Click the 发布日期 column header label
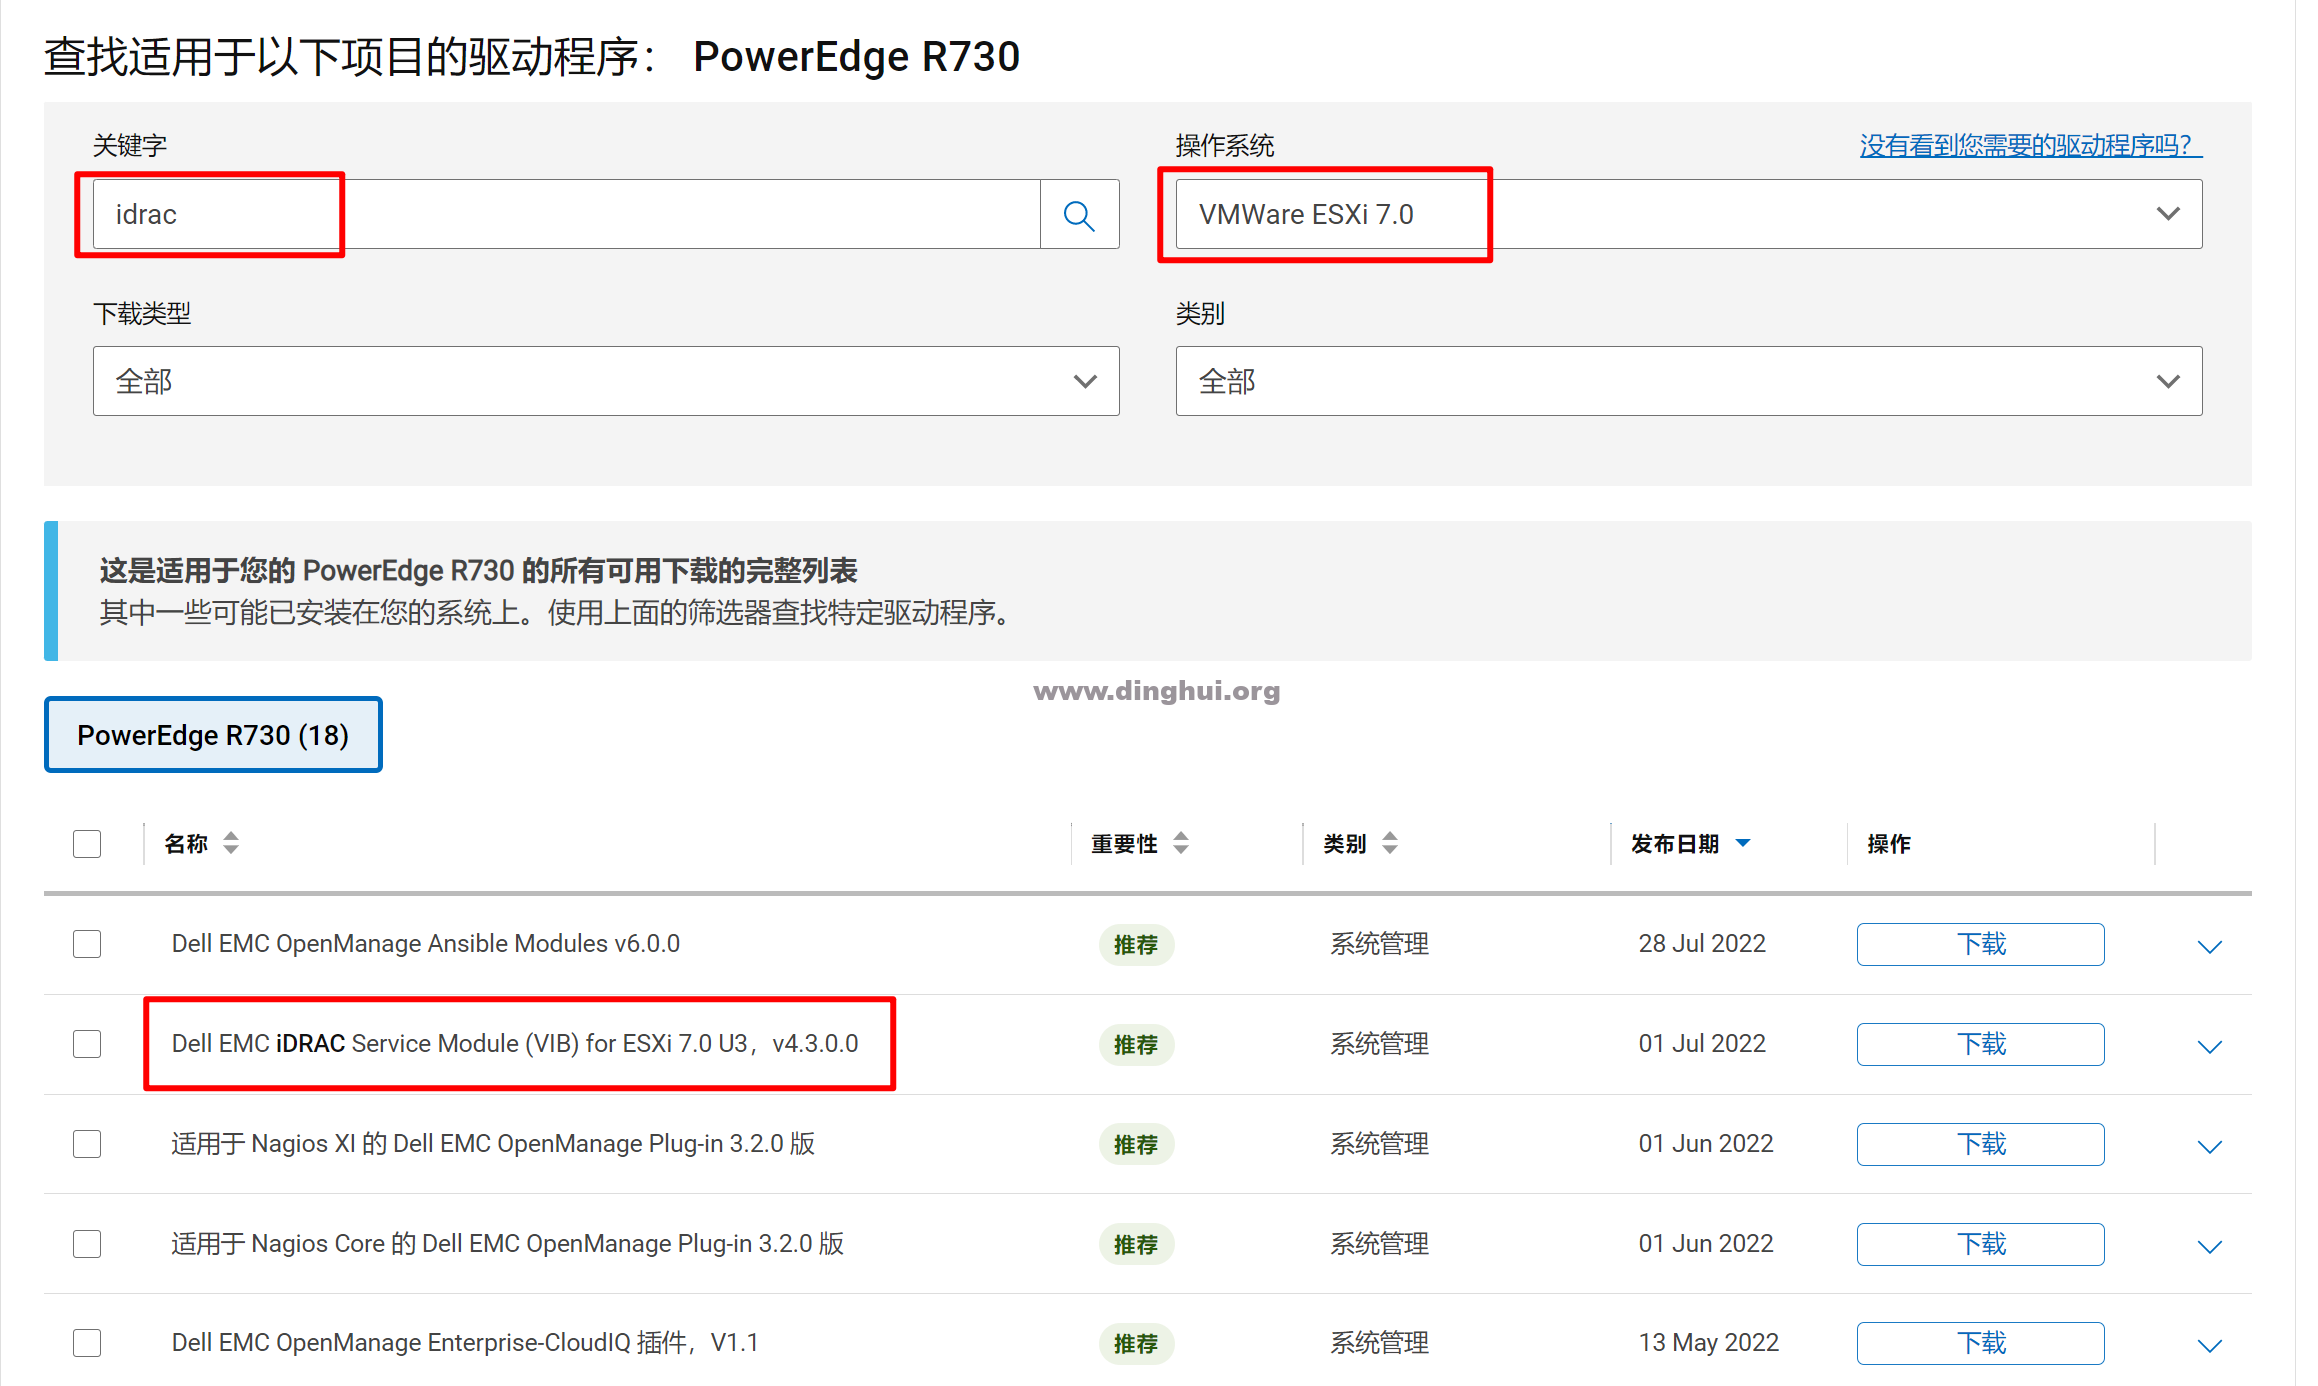Image resolution: width=2318 pixels, height=1386 pixels. point(1675,843)
